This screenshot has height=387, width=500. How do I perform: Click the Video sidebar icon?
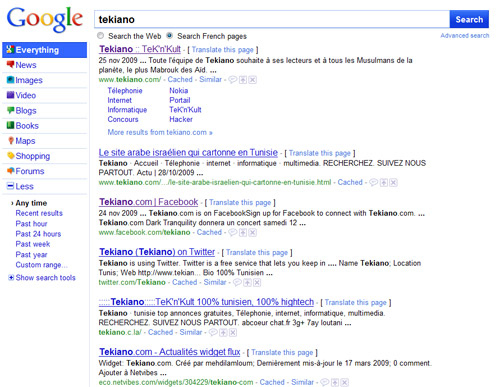[x=10, y=95]
